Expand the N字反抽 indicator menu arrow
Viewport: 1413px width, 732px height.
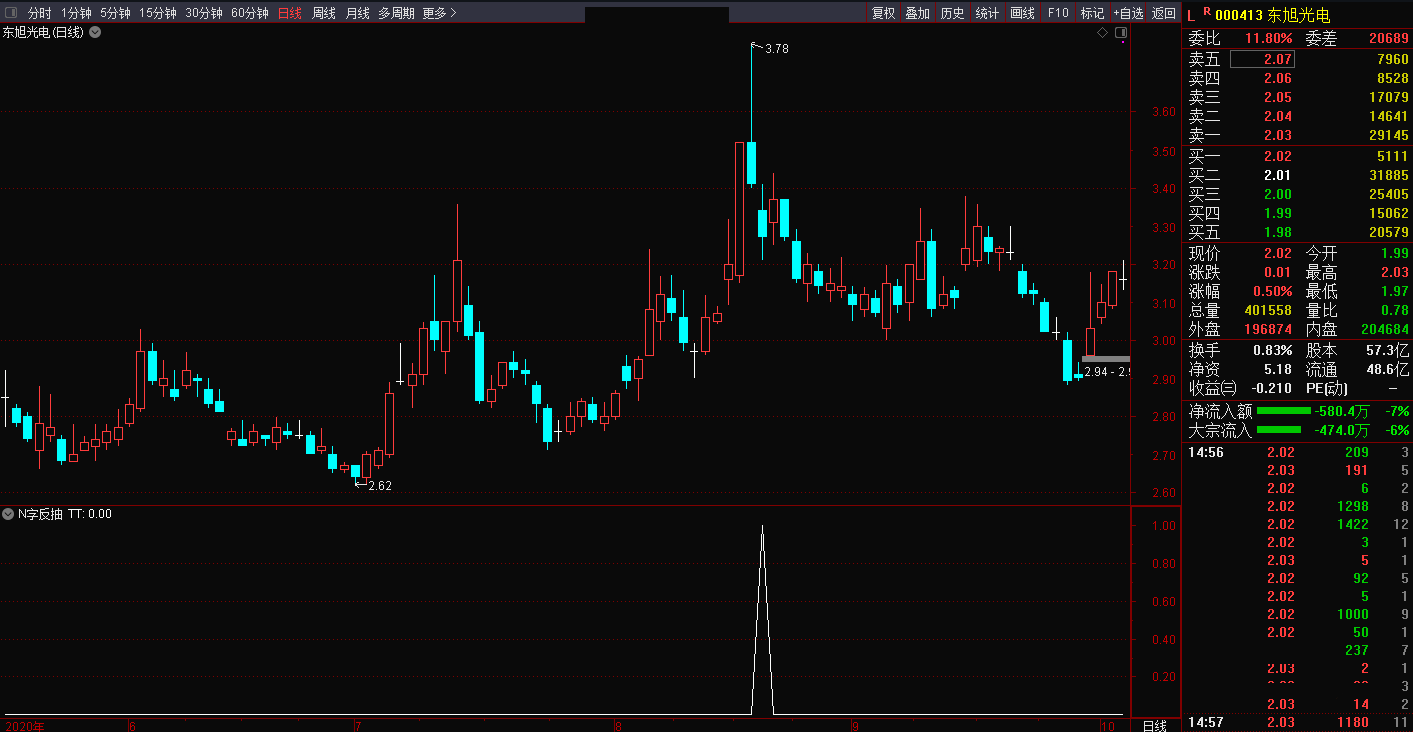(9, 514)
